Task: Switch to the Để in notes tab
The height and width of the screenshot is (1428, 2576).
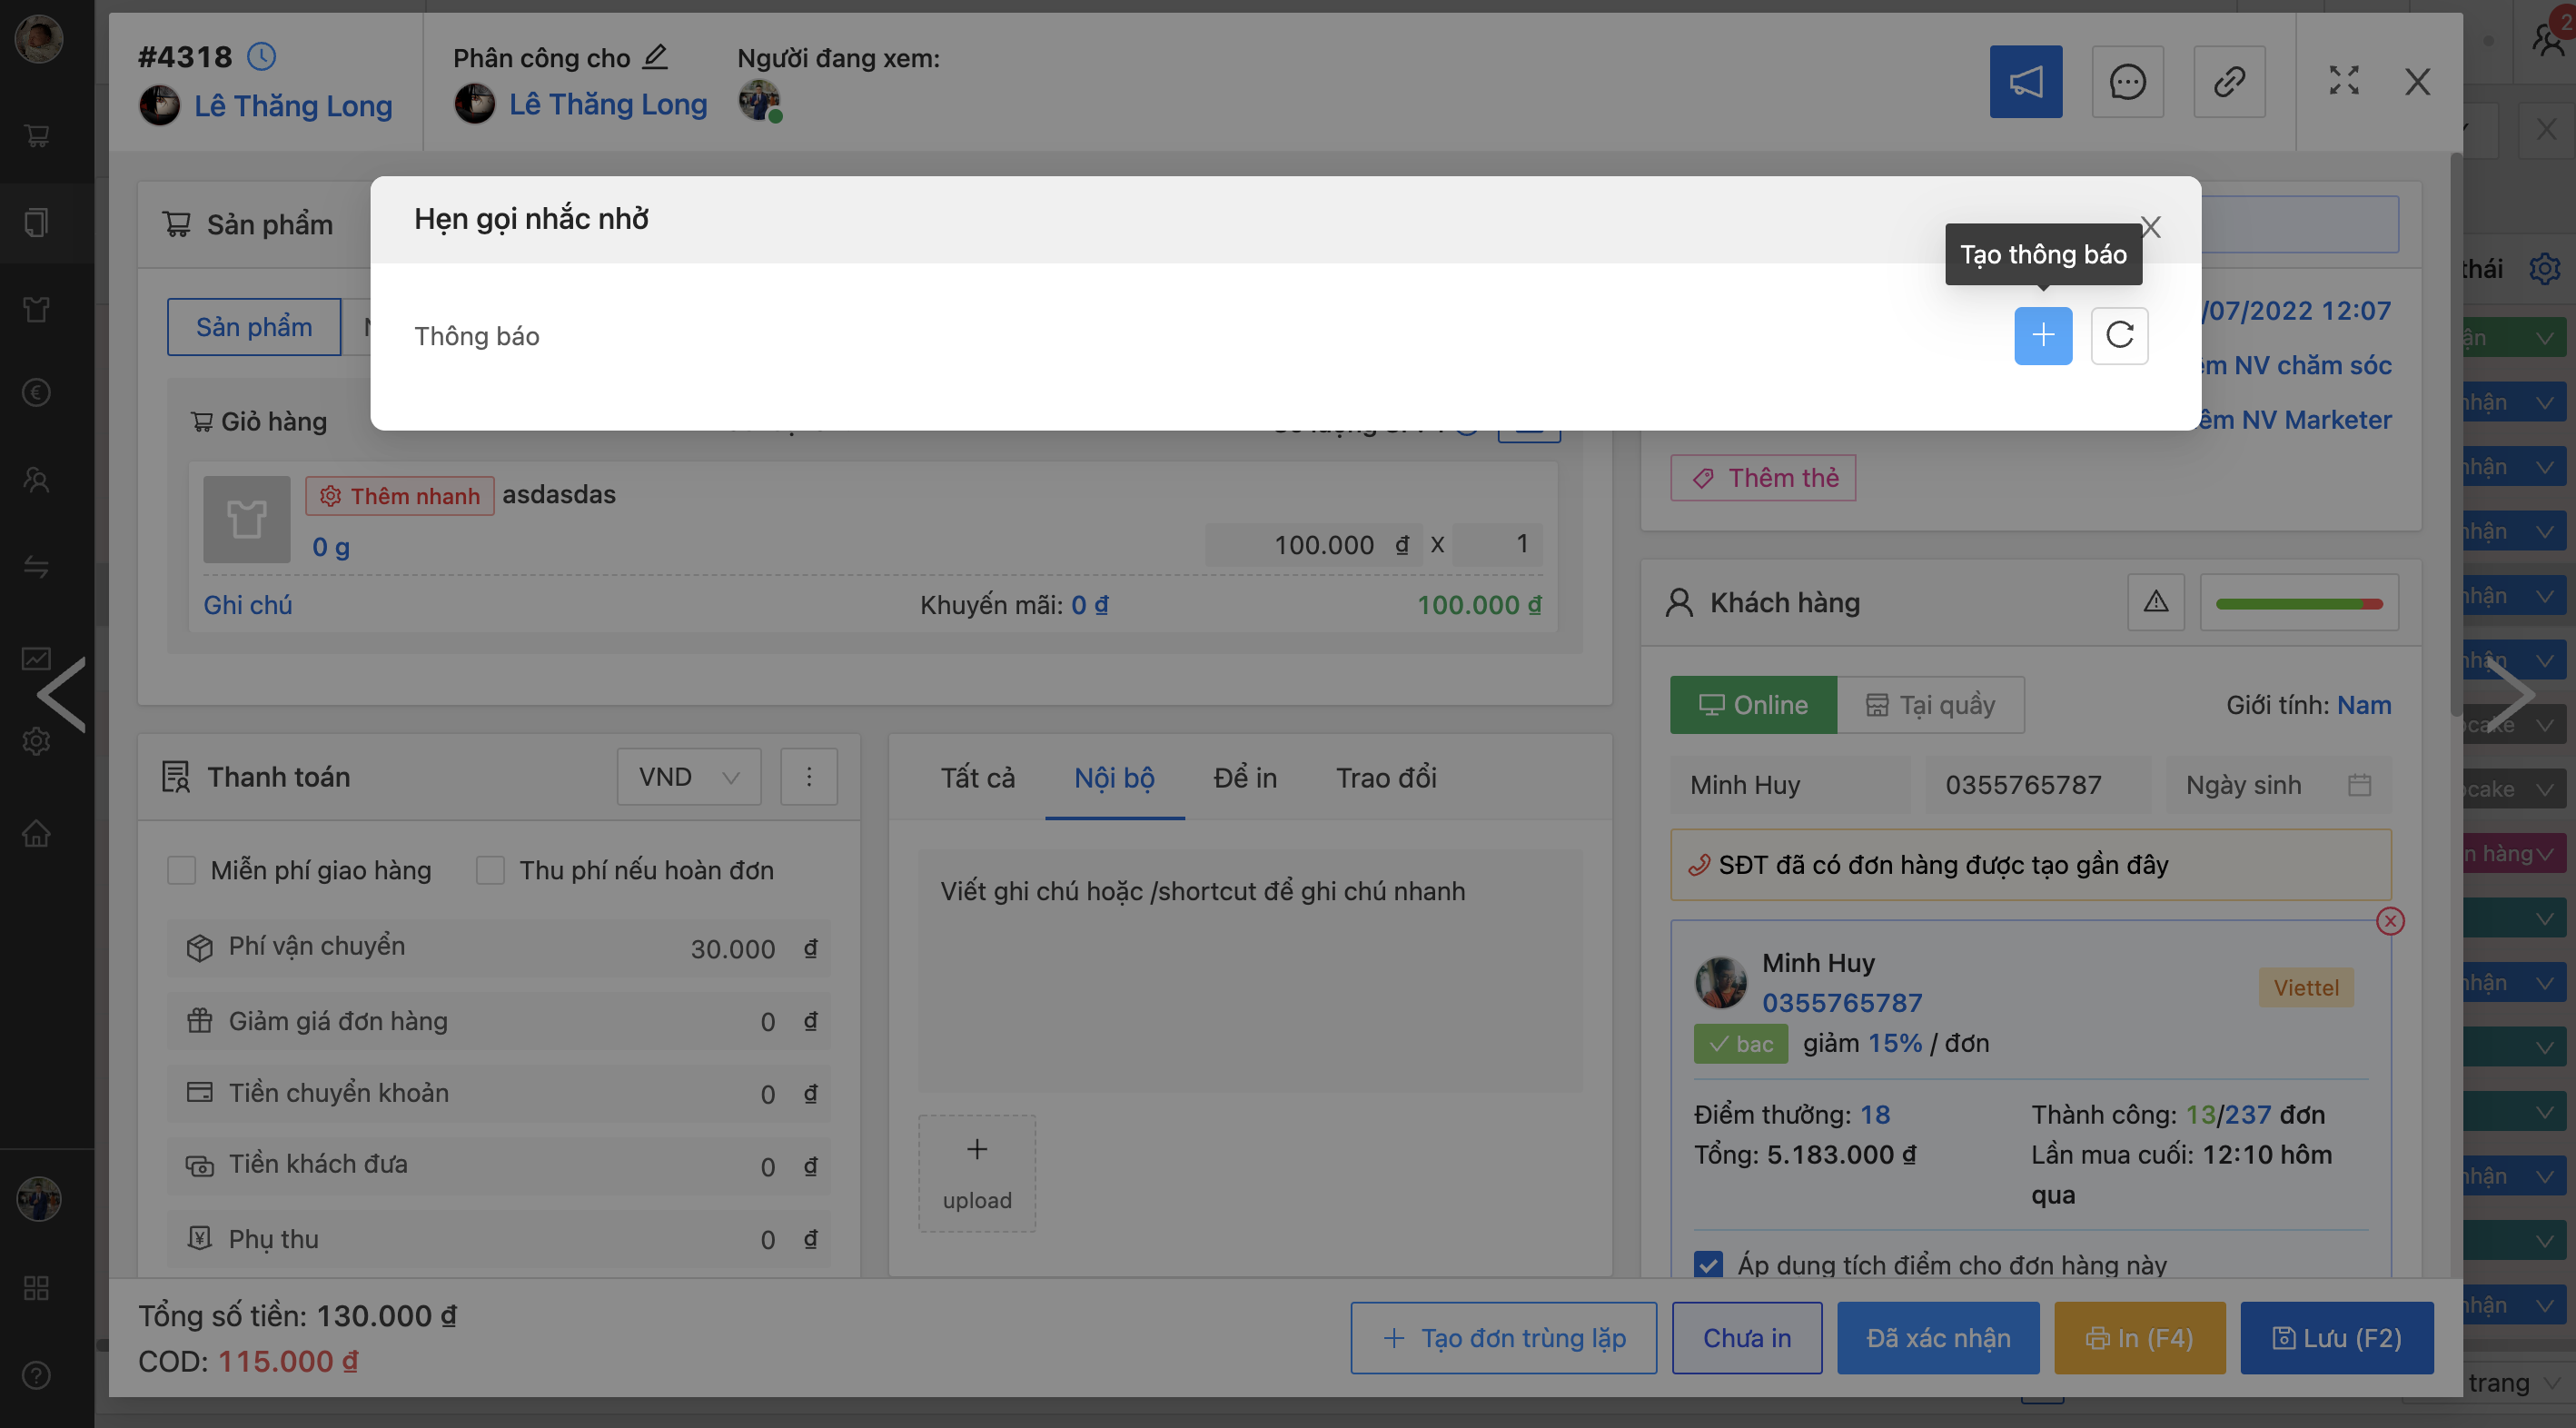Action: pyautogui.click(x=1244, y=777)
